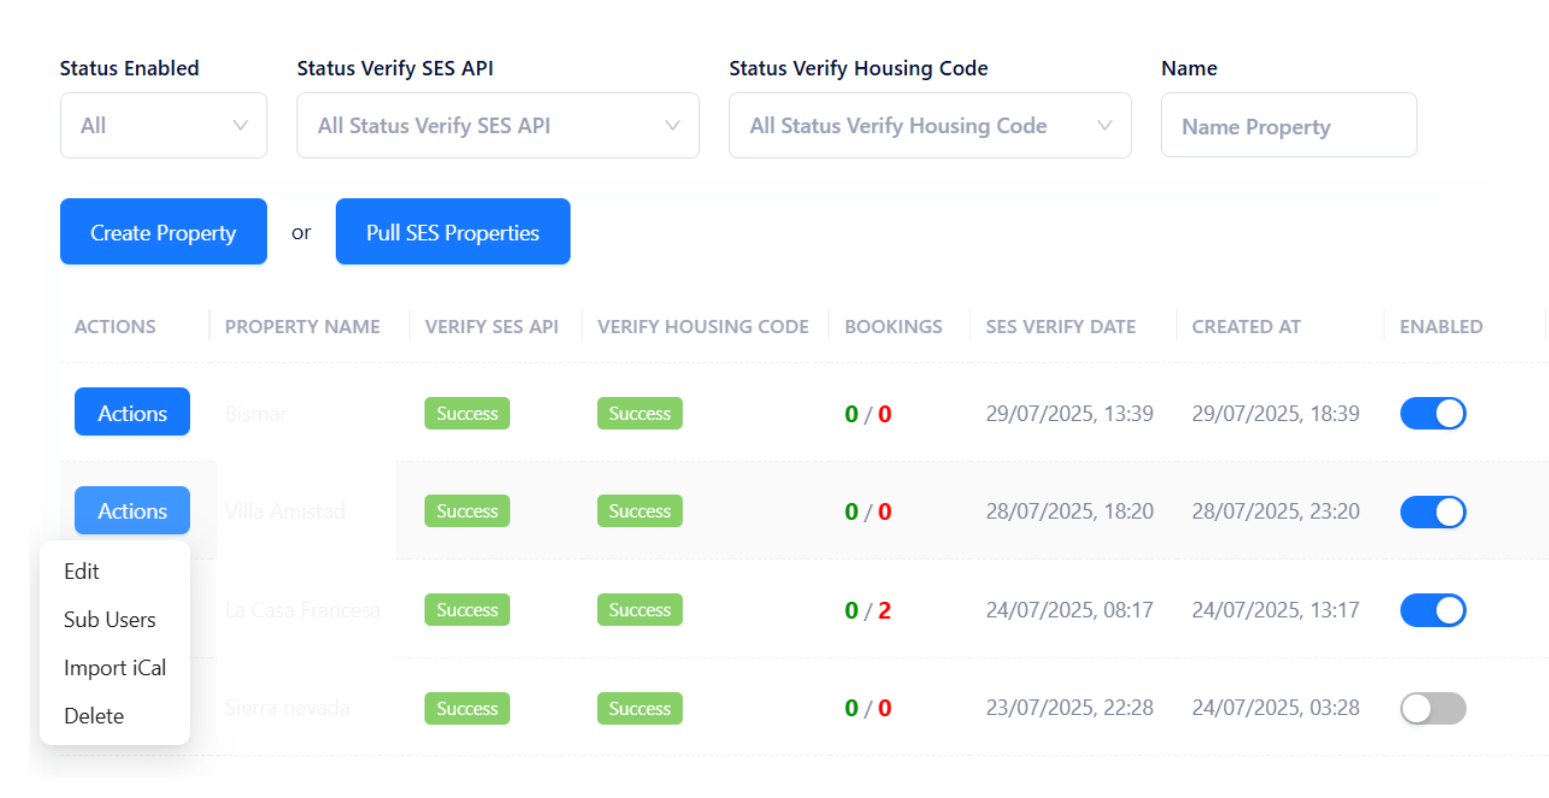Select Edit from the Actions menu

point(80,571)
